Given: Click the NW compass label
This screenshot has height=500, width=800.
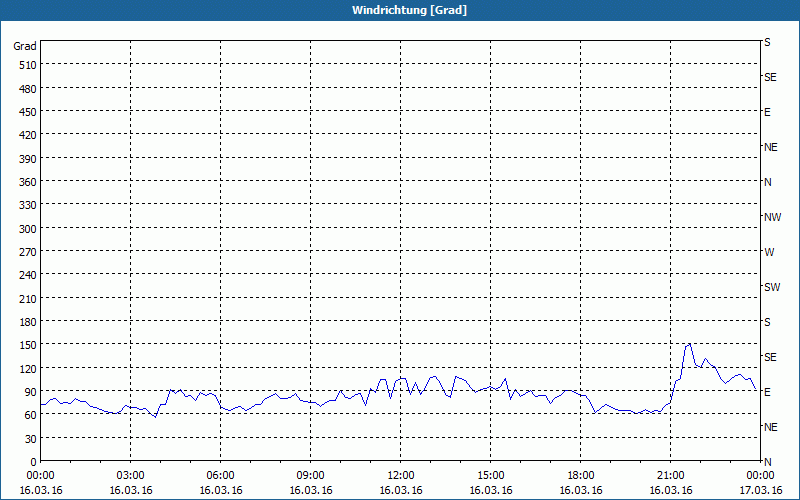Looking at the screenshot, I should 772,217.
